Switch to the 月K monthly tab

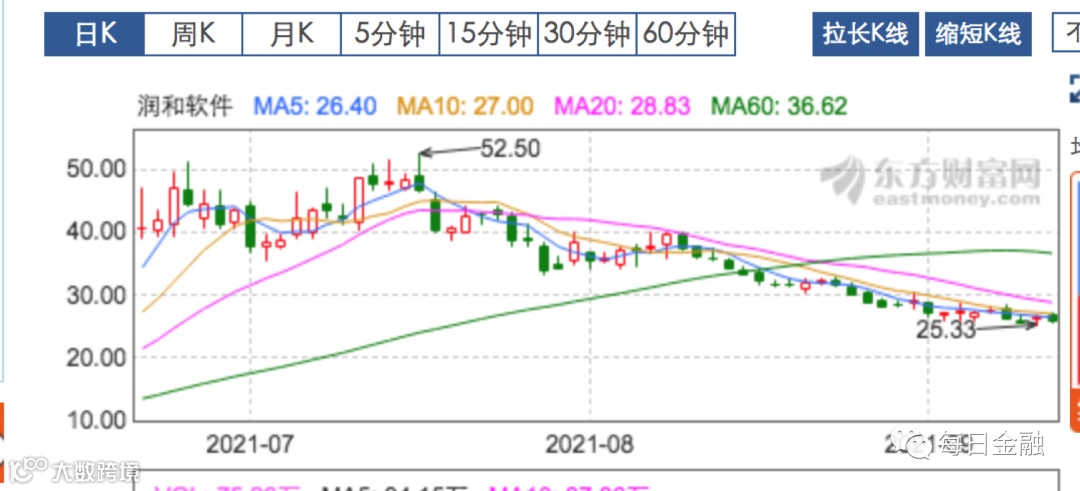pyautogui.click(x=292, y=34)
